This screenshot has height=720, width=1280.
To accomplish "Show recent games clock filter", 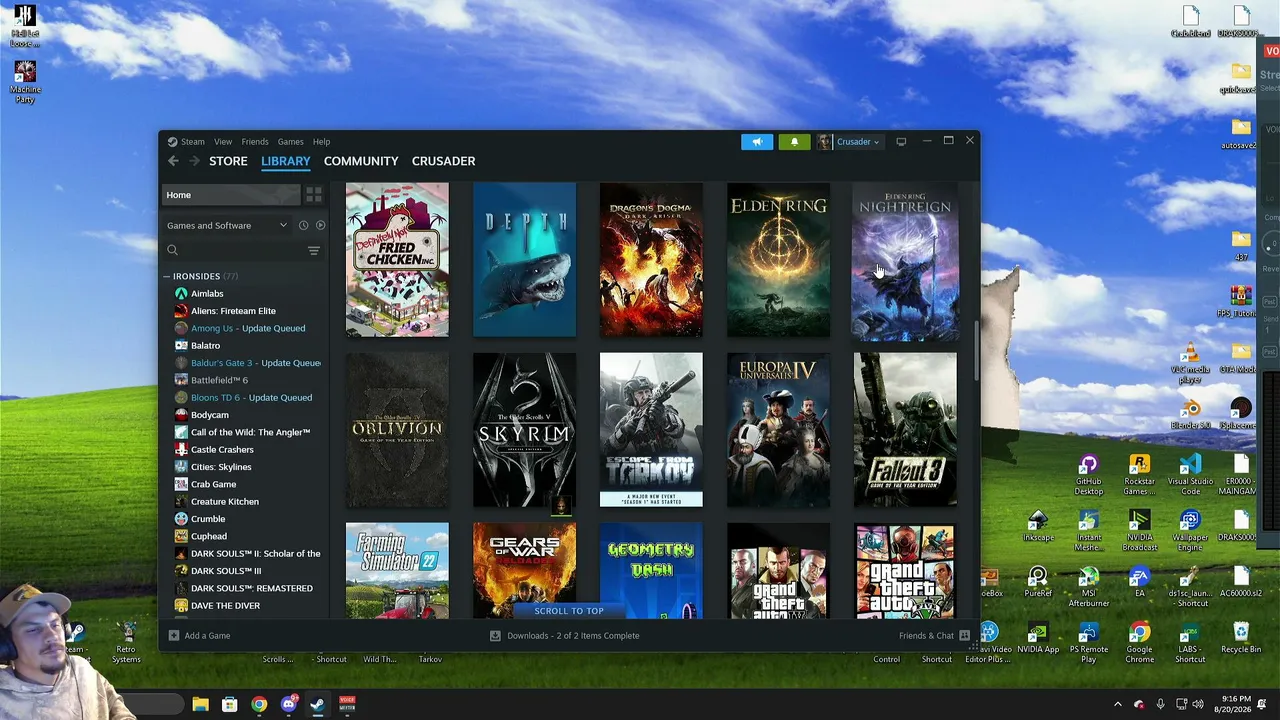I will coord(304,225).
